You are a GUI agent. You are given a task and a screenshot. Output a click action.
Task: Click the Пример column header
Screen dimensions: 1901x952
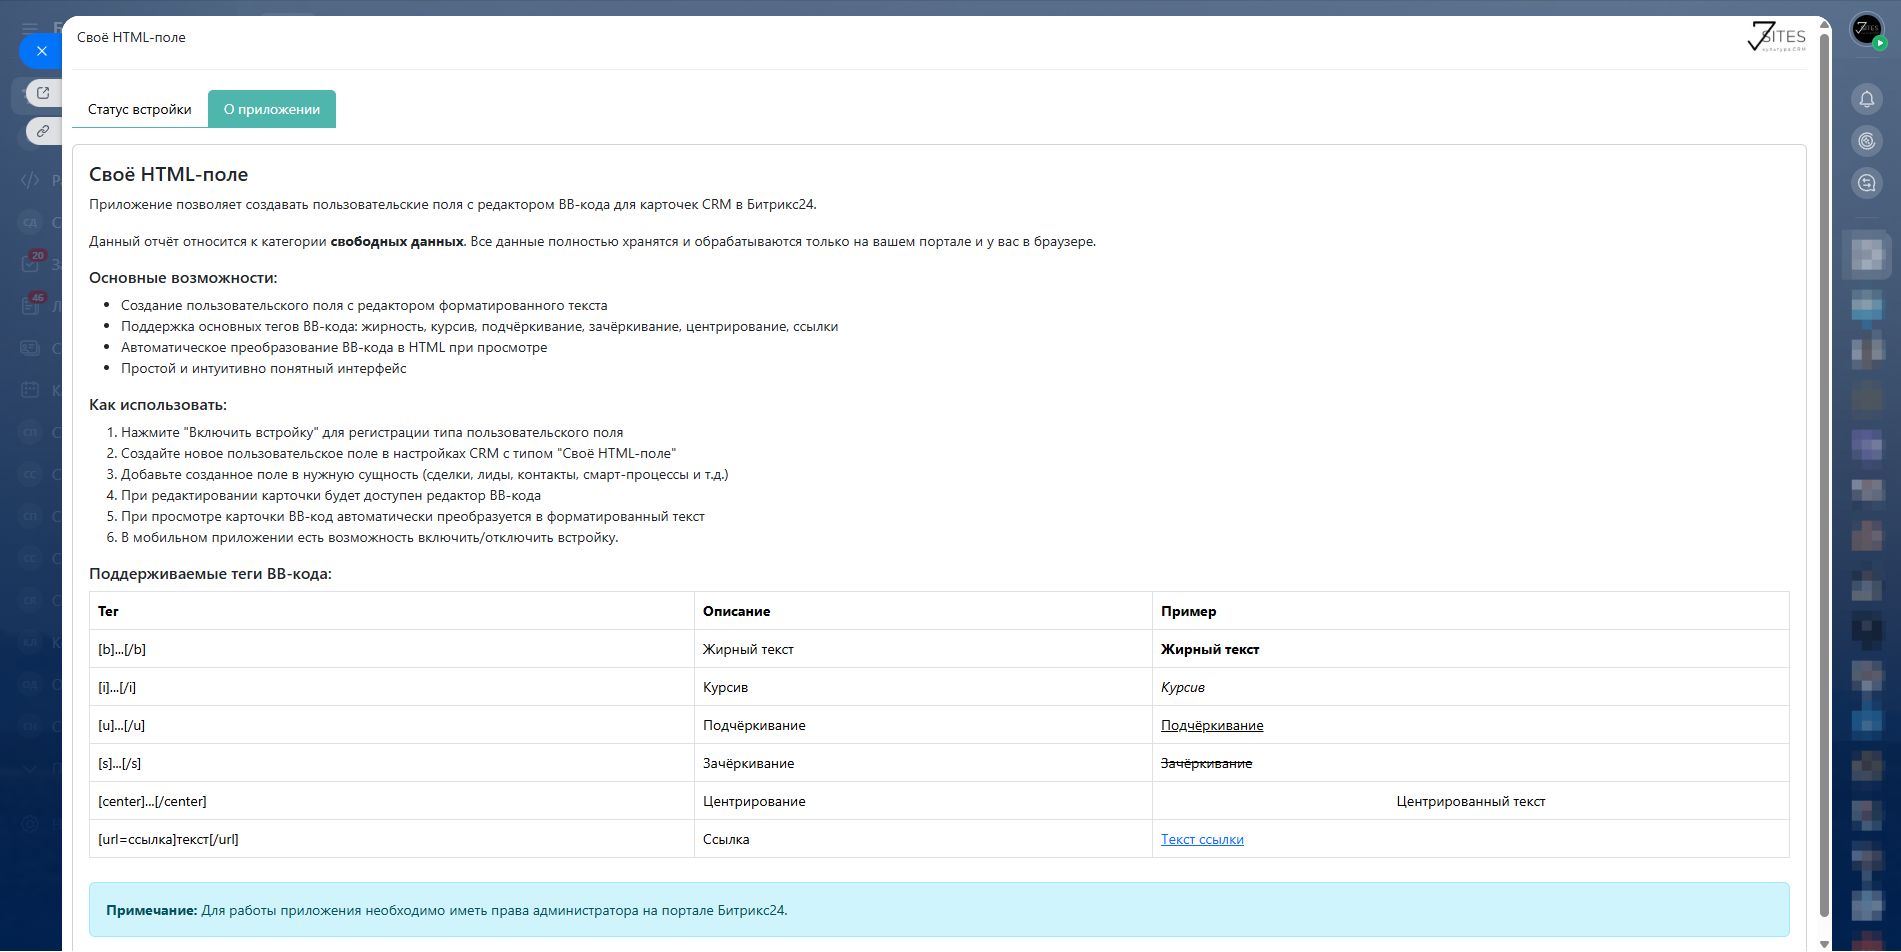1470,611
